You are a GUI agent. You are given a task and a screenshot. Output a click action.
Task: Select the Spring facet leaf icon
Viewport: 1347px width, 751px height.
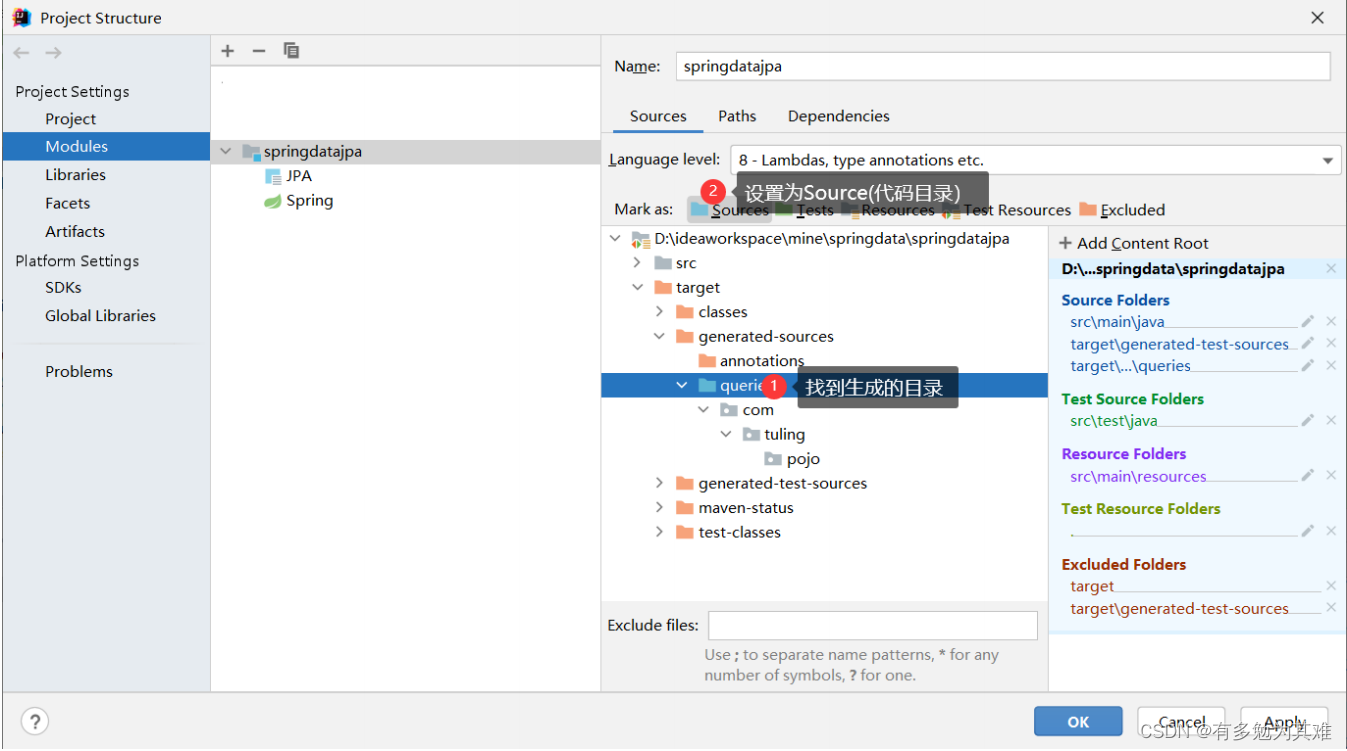coord(273,201)
